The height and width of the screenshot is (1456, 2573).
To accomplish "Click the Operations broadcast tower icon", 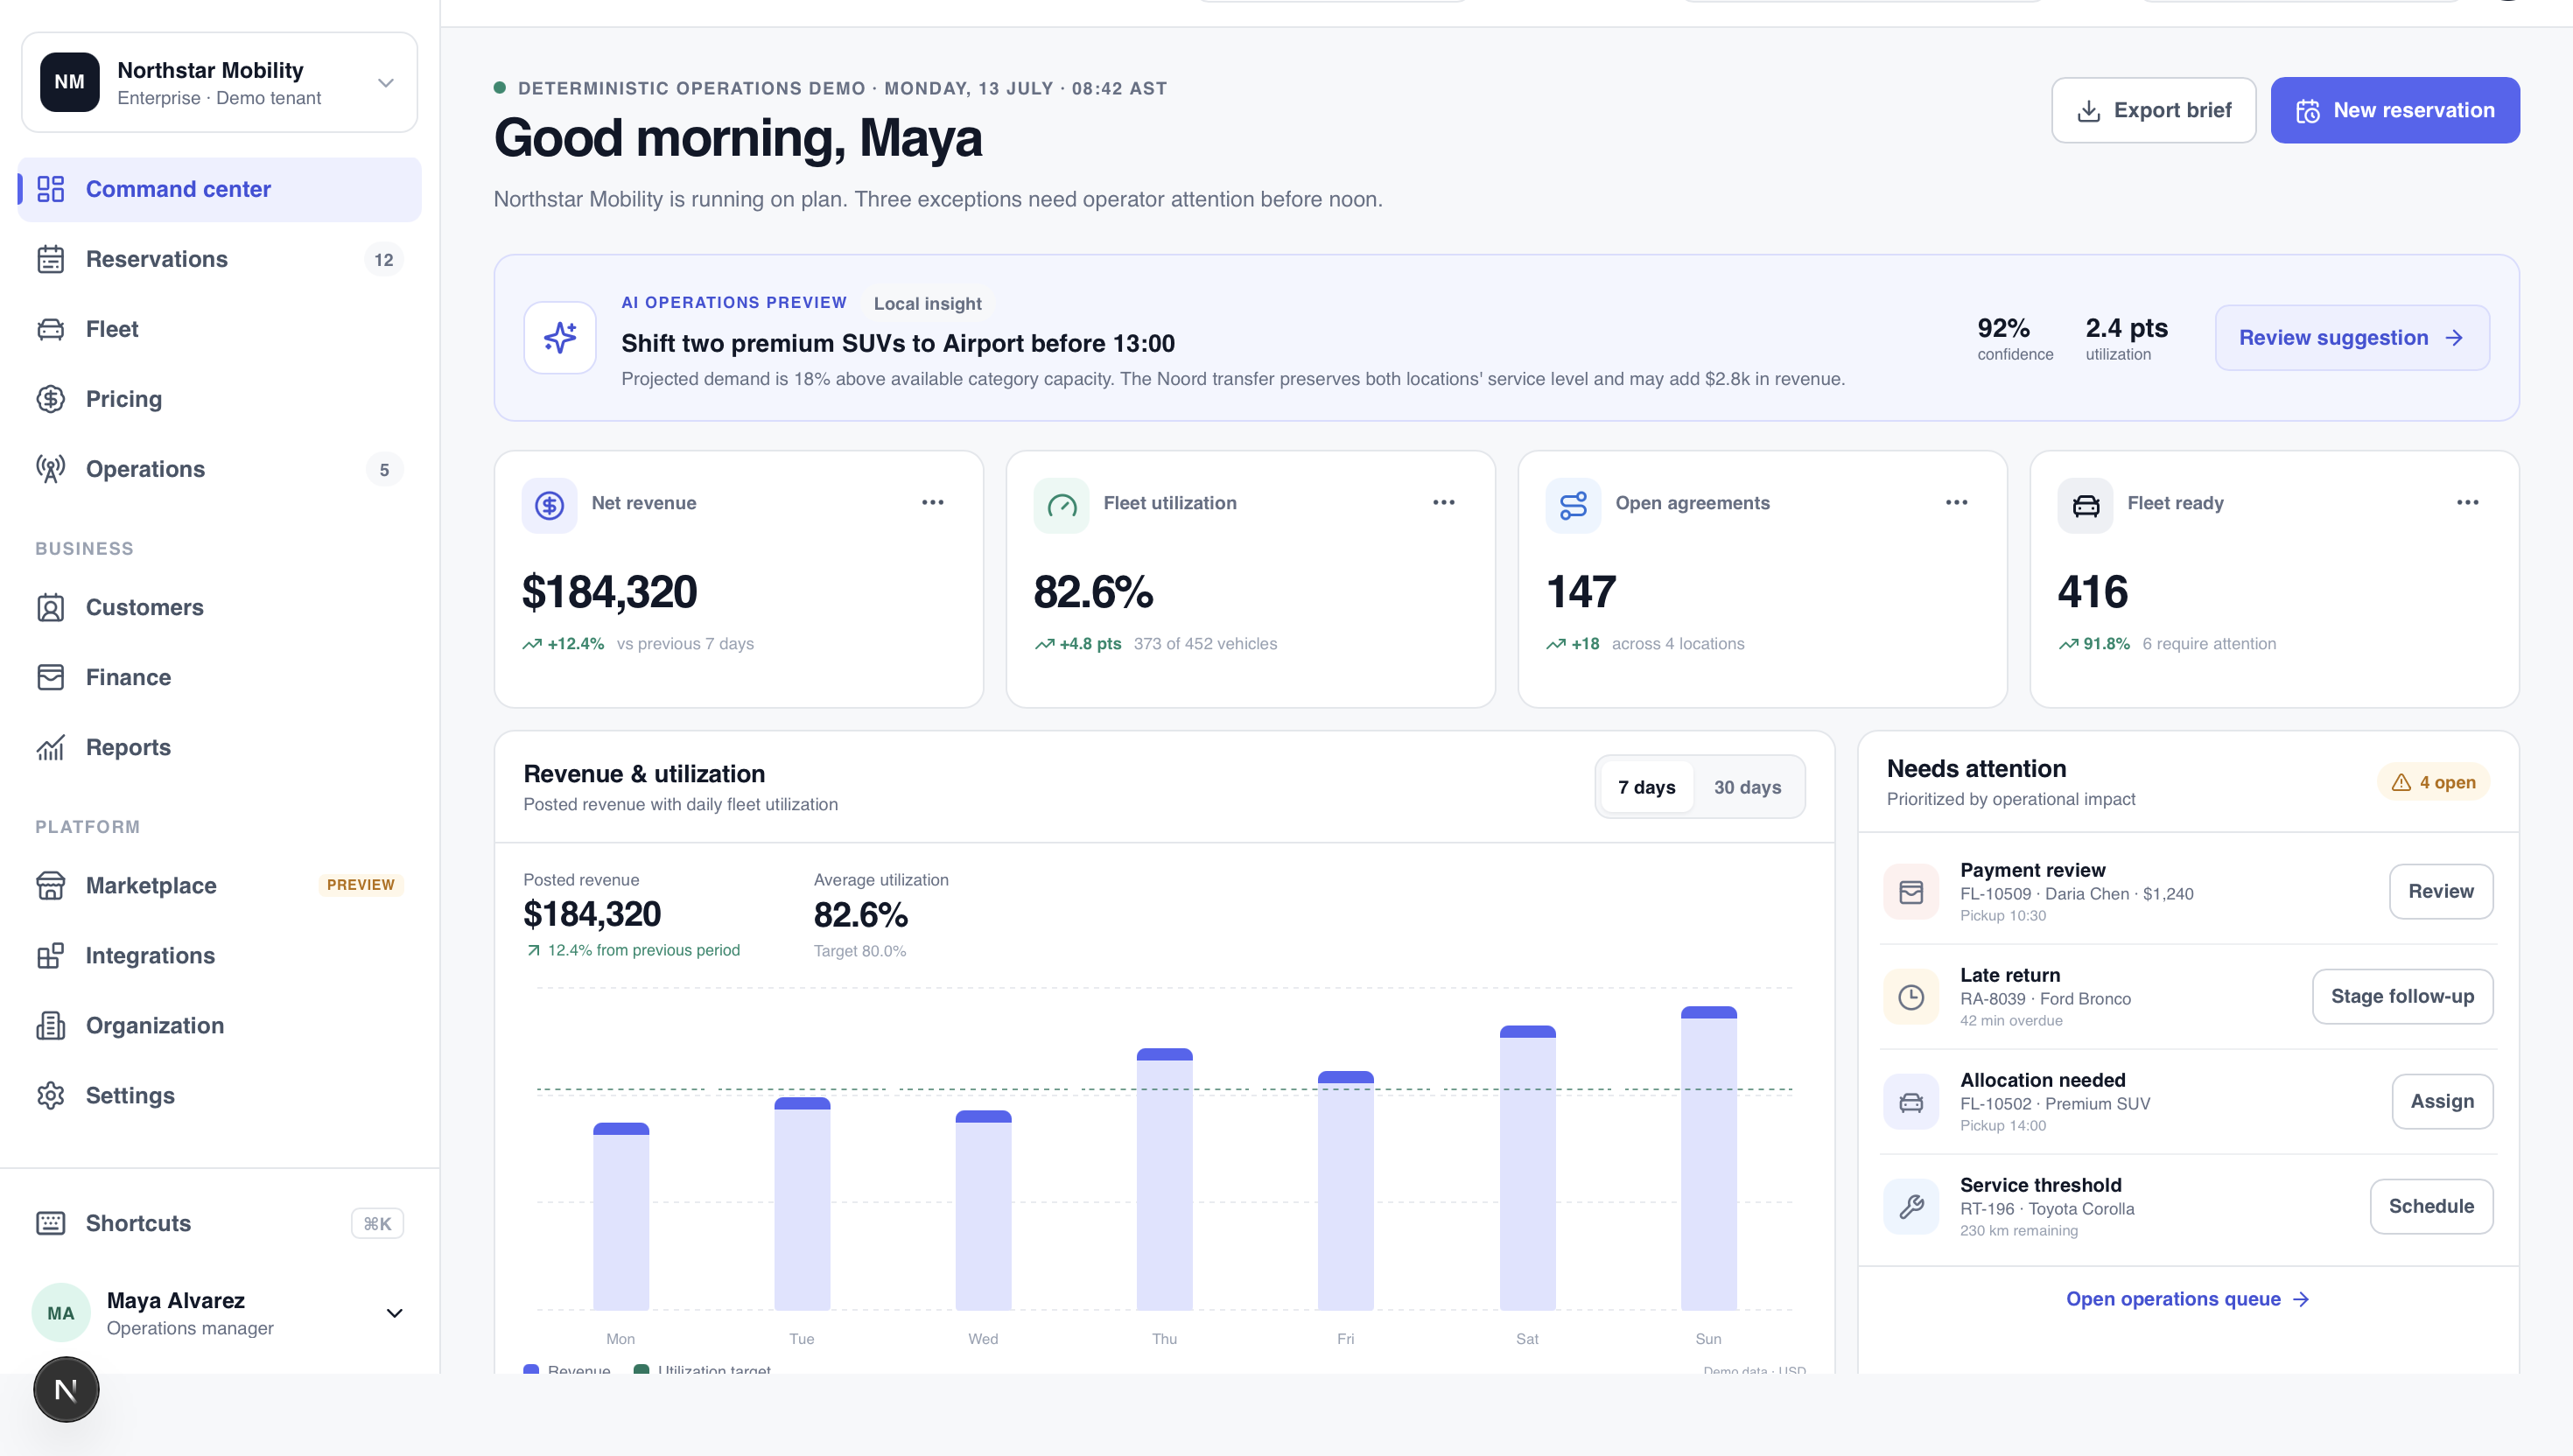I will point(50,469).
